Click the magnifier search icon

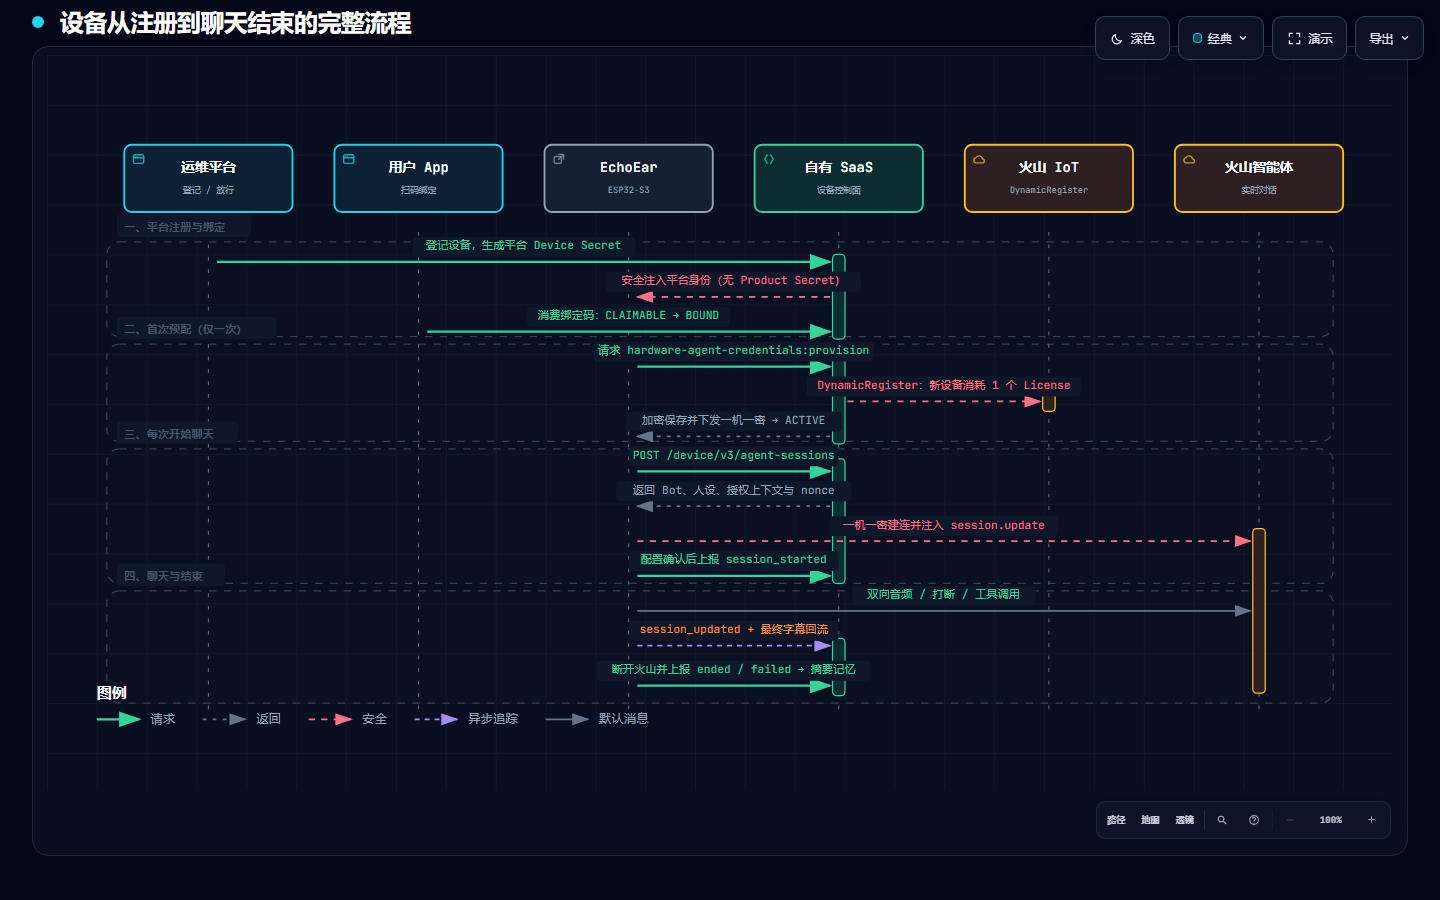coord(1221,820)
